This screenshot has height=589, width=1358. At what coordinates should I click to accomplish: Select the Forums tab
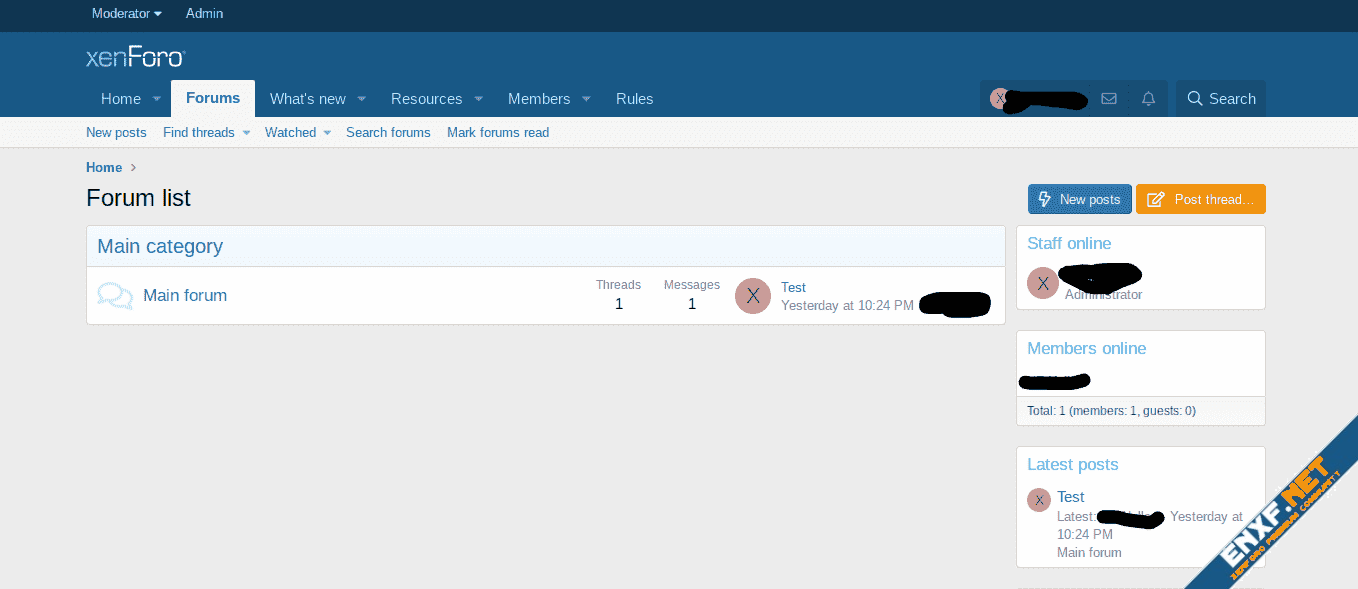coord(213,98)
